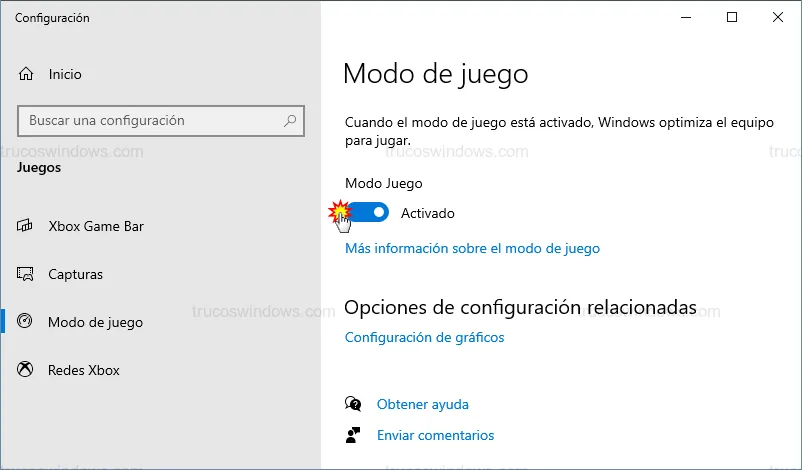Screen dimensions: 802x470
Task: Follow the Obtener ayuda link
Action: click(422, 404)
